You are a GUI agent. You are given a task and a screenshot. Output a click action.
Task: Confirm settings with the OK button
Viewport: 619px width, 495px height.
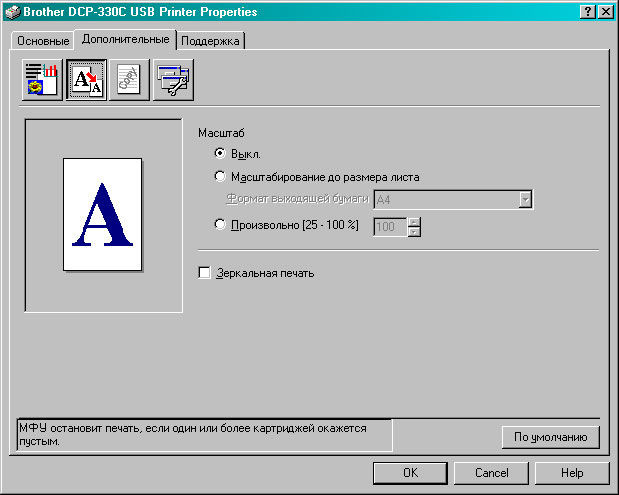[411, 473]
